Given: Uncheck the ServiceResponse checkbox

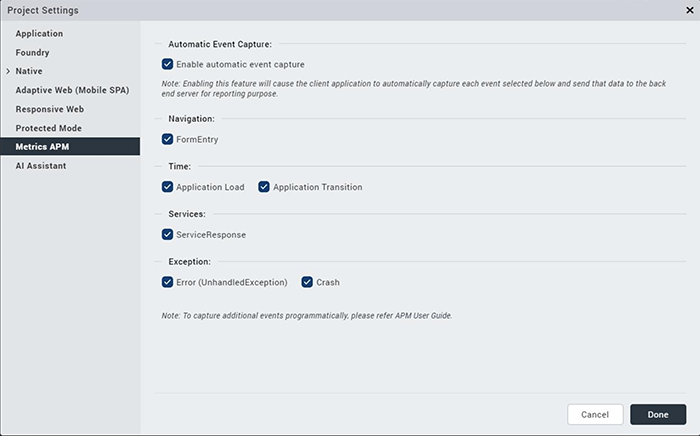Looking at the screenshot, I should point(167,235).
